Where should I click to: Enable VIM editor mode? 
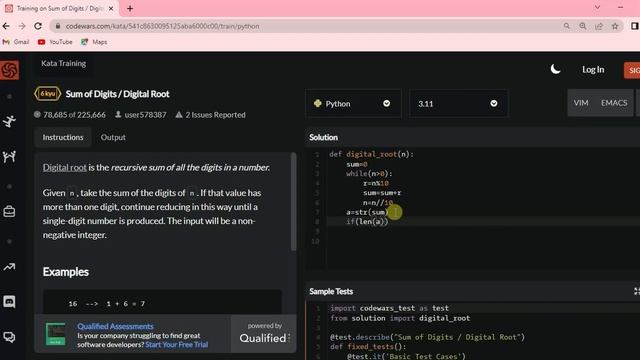[x=581, y=103]
